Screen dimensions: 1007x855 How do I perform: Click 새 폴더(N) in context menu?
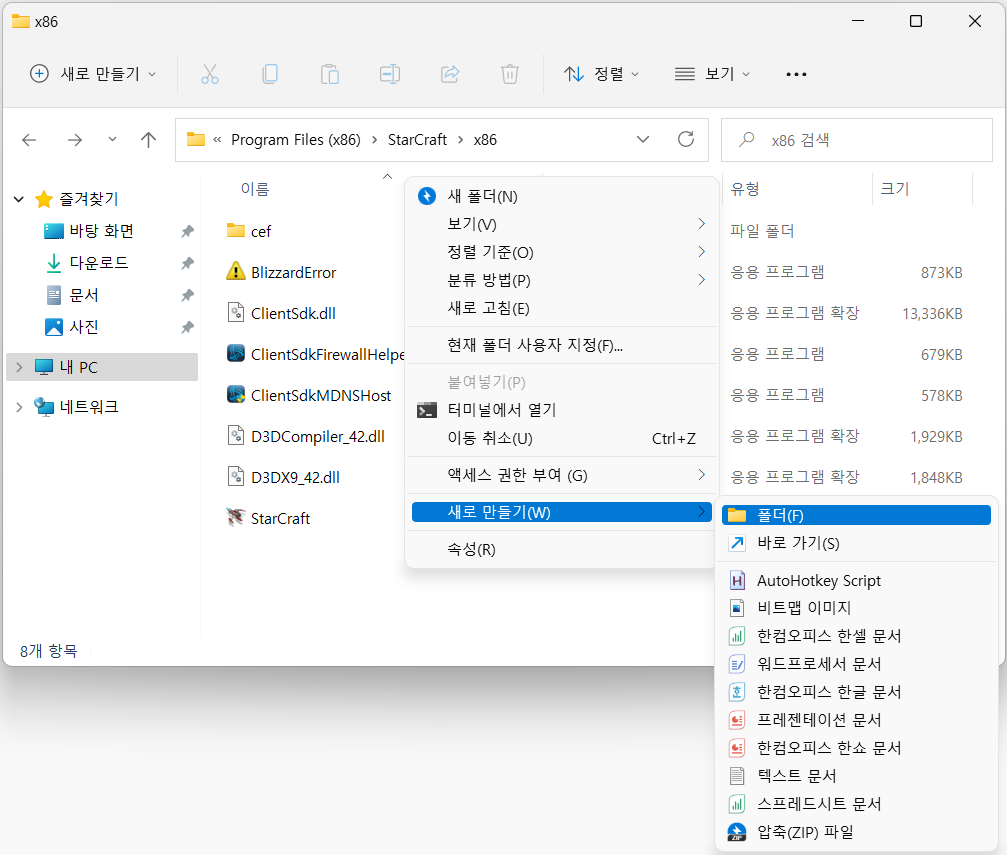click(x=562, y=197)
